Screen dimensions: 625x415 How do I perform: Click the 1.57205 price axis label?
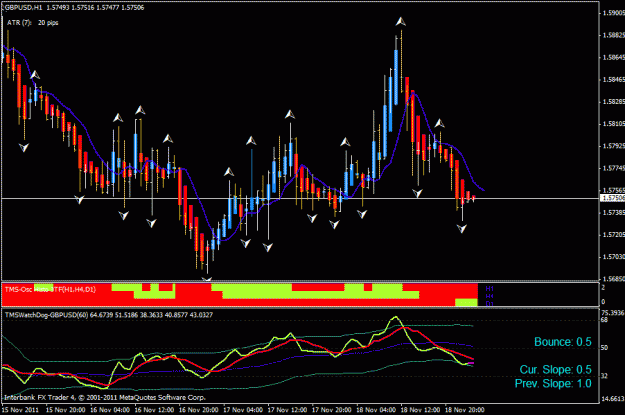613,235
